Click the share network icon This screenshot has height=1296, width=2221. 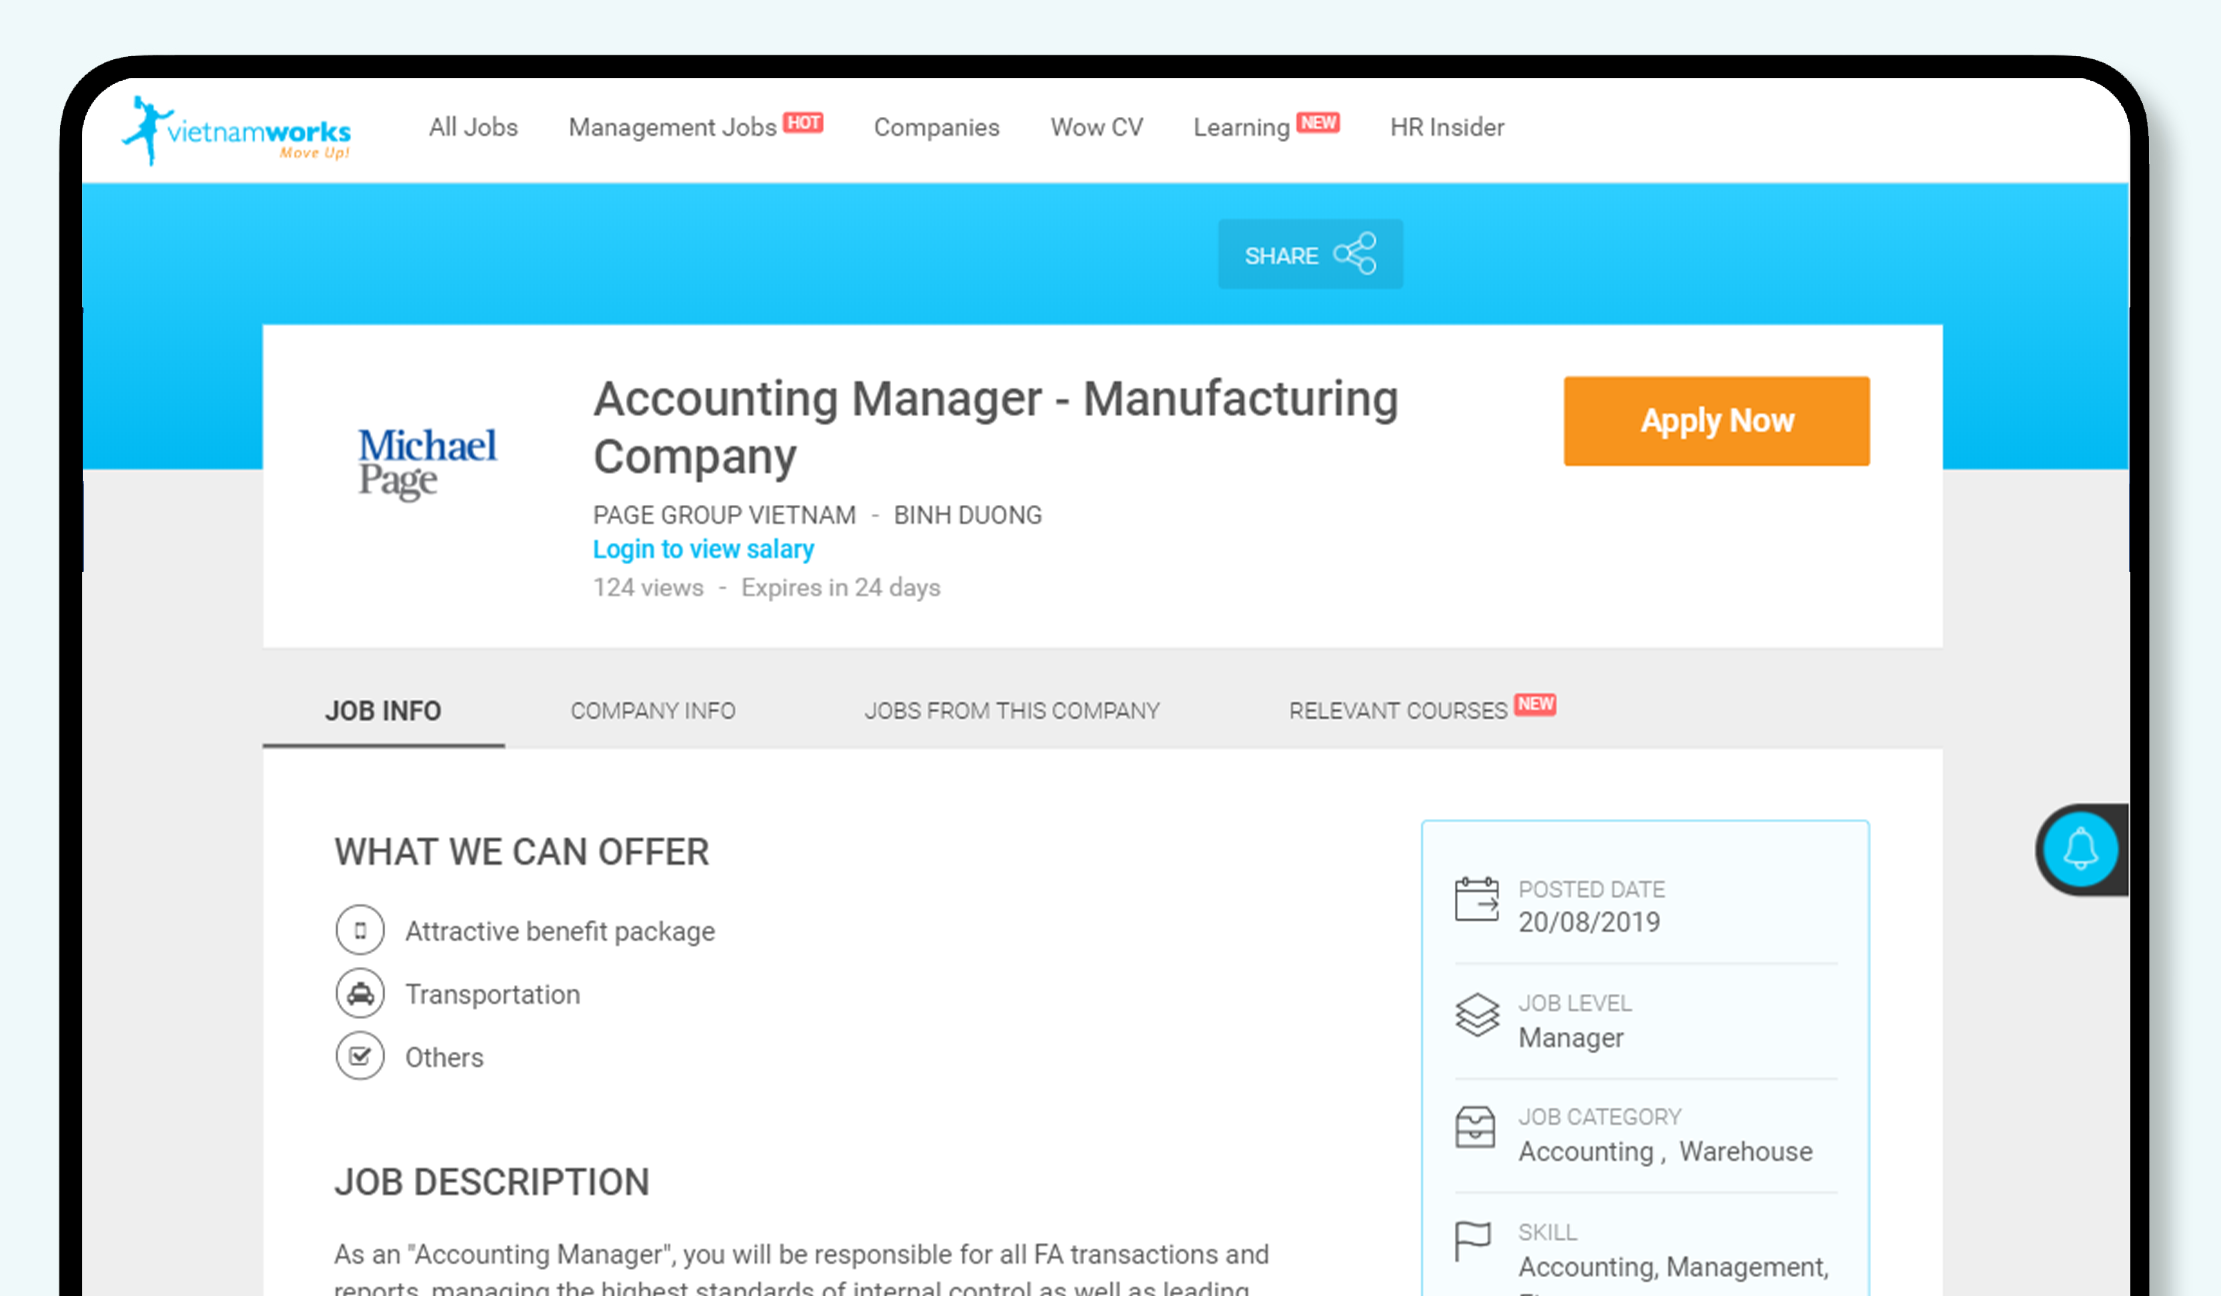click(x=1357, y=256)
